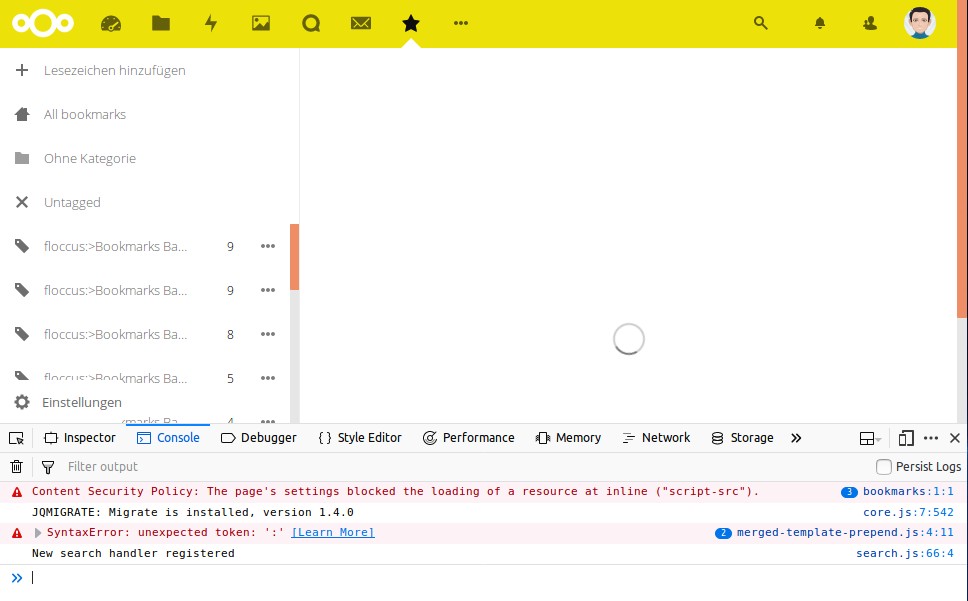This screenshot has width=968, height=601.
Task: Activate the element picker in DevTools
Action: pyautogui.click(x=16, y=438)
